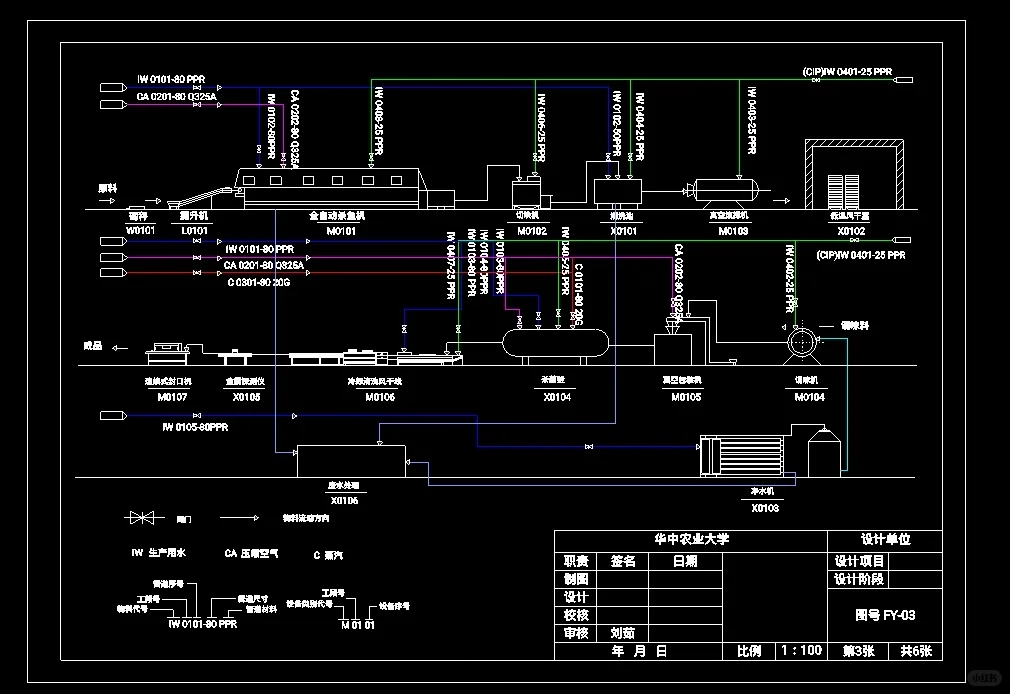Click the CA 压缩空气 legend entry
This screenshot has height=694, width=1010.
point(251,554)
